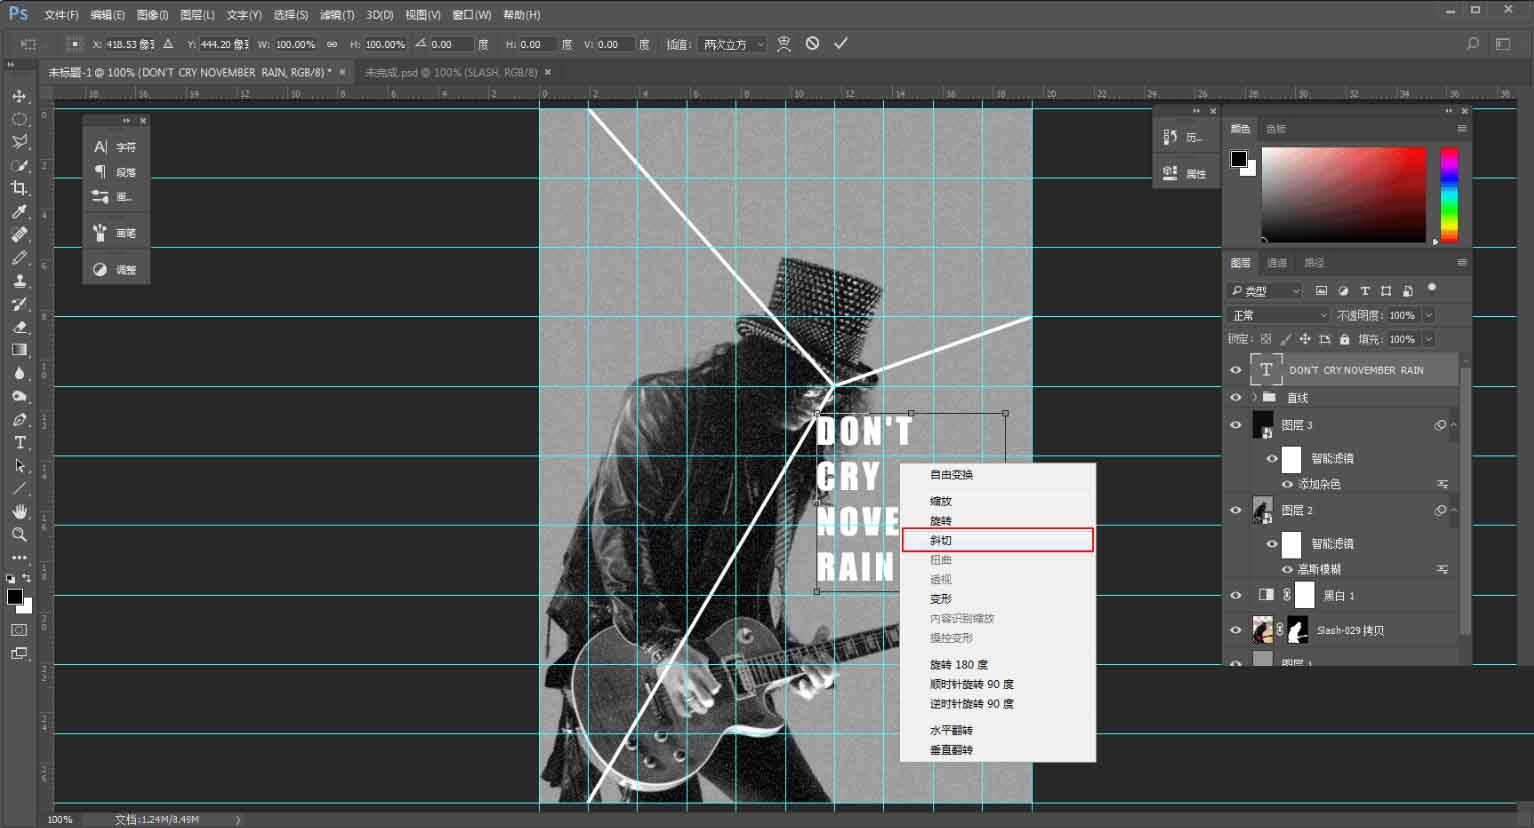Image resolution: width=1534 pixels, height=828 pixels.
Task: Hide the DON'T CRY NOVEMBER RAIN text layer
Action: pyautogui.click(x=1236, y=370)
